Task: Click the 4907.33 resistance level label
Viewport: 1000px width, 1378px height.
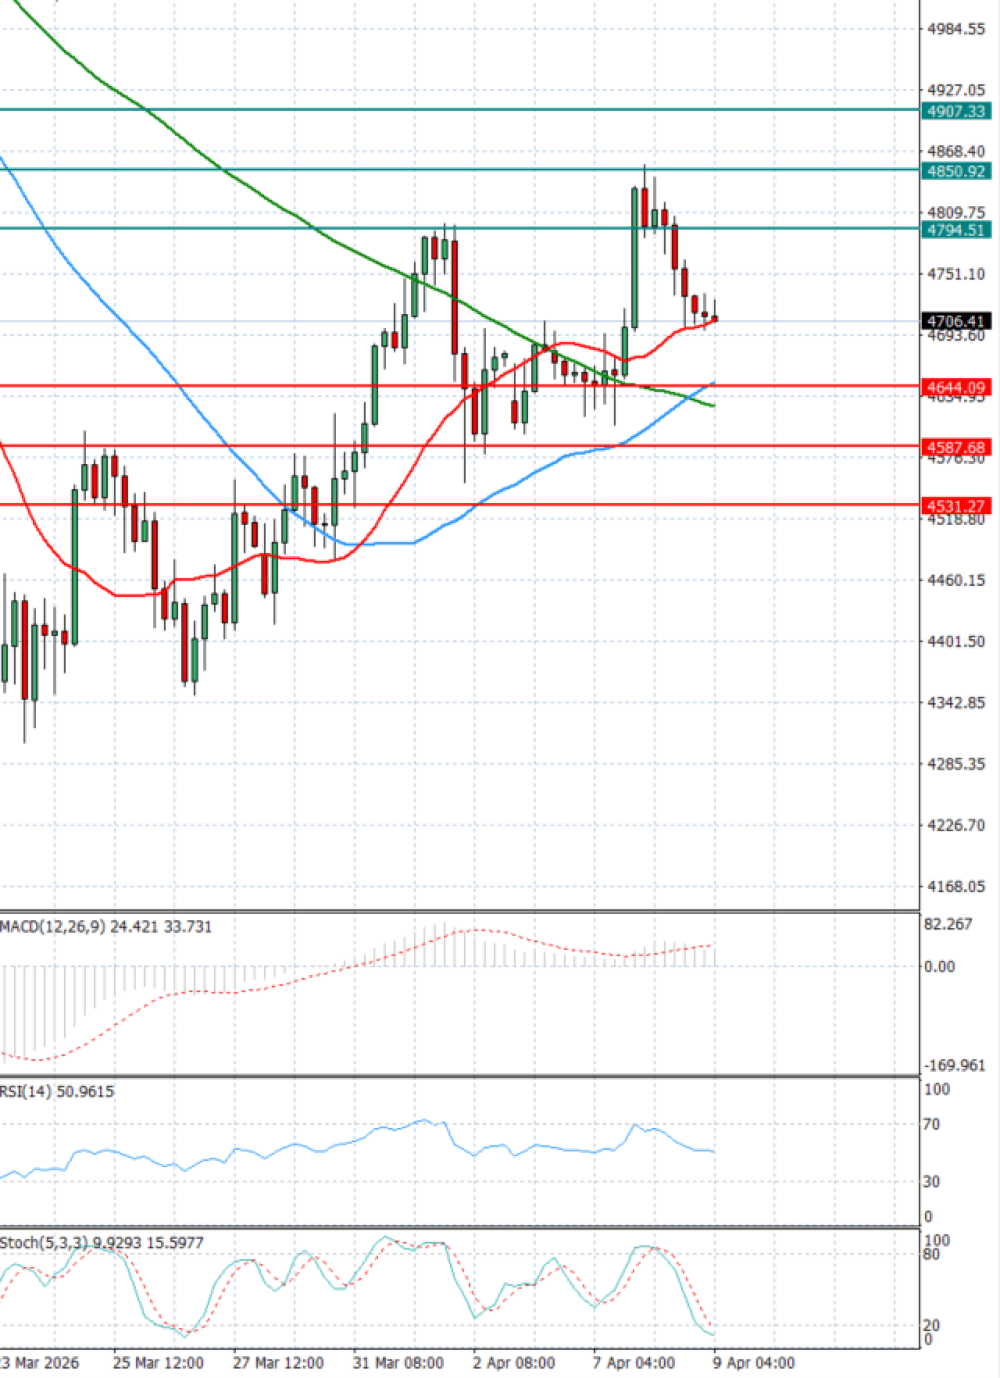Action: 956,111
